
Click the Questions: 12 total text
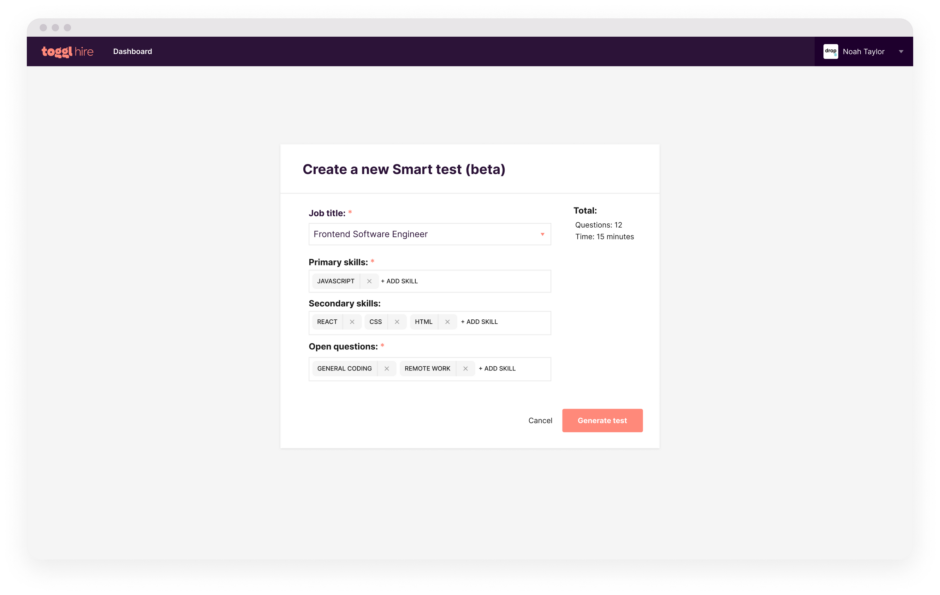[598, 225]
